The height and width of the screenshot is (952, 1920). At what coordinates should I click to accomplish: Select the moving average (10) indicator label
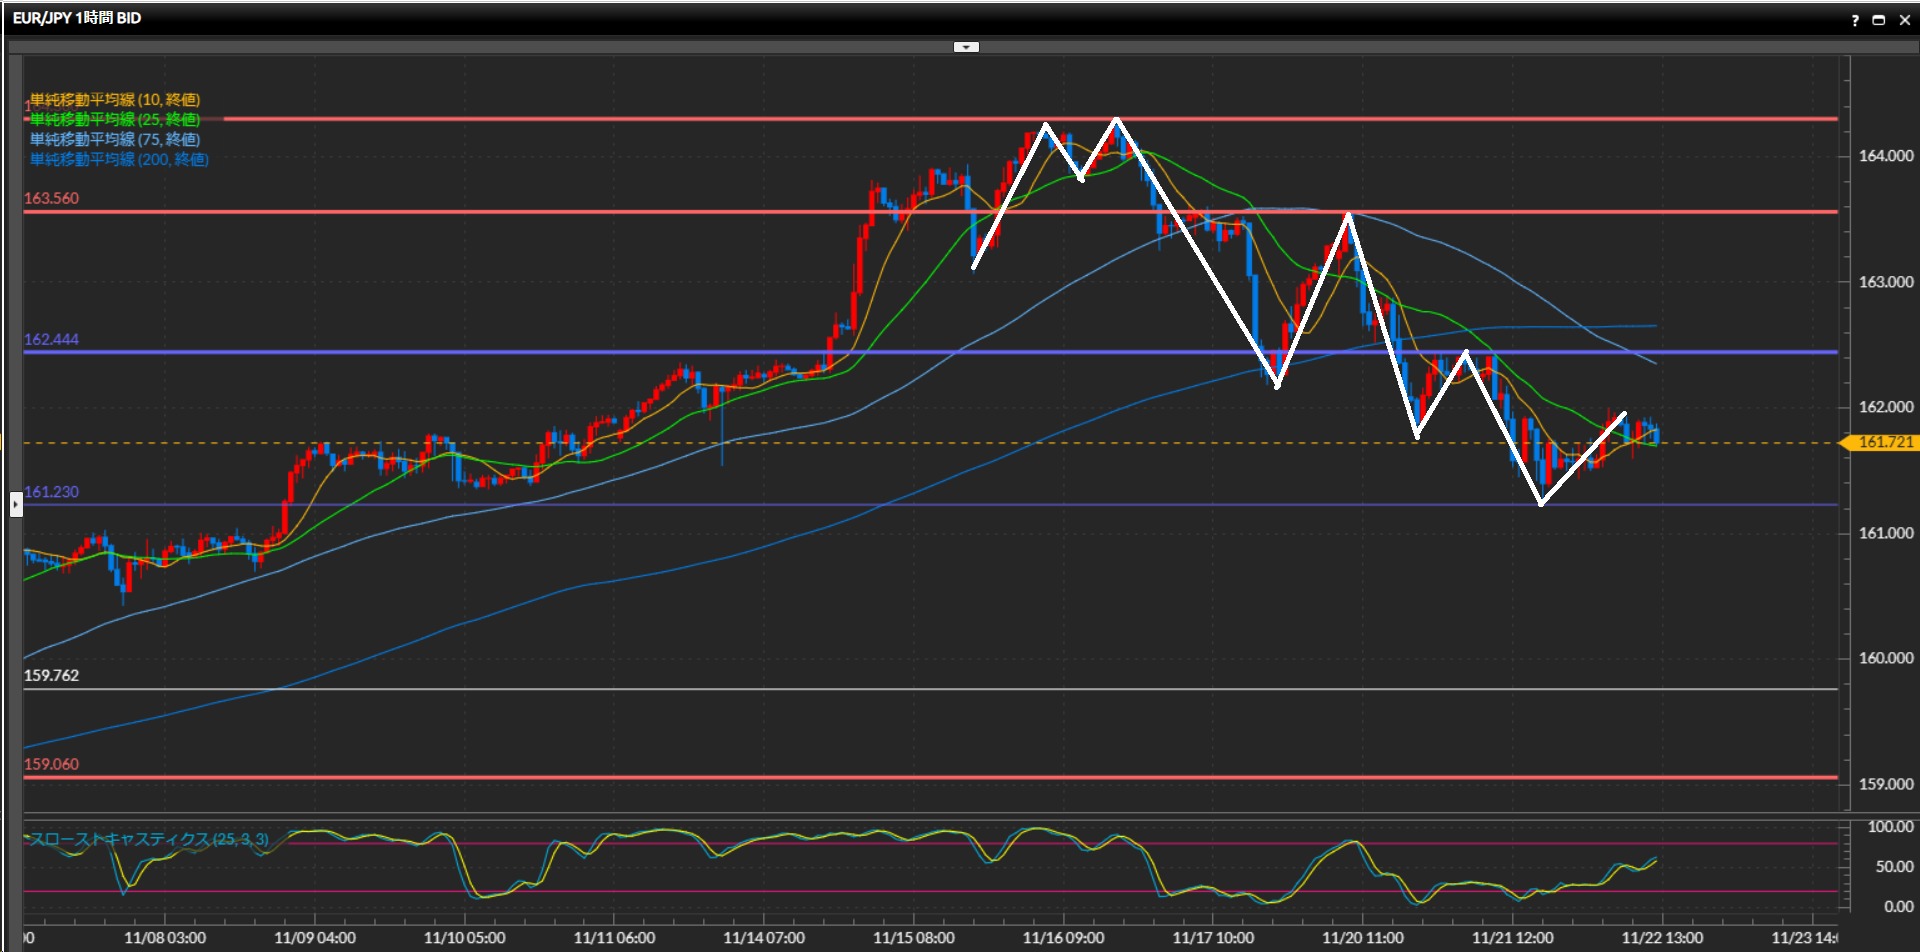pos(115,100)
